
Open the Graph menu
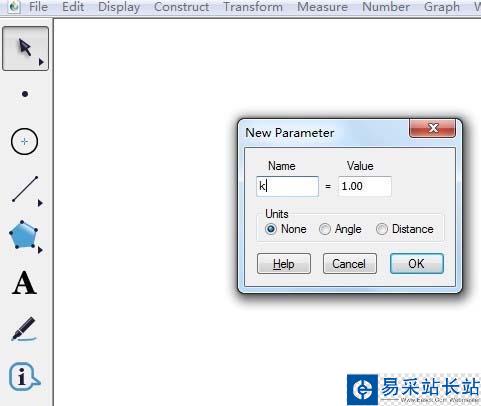point(442,7)
